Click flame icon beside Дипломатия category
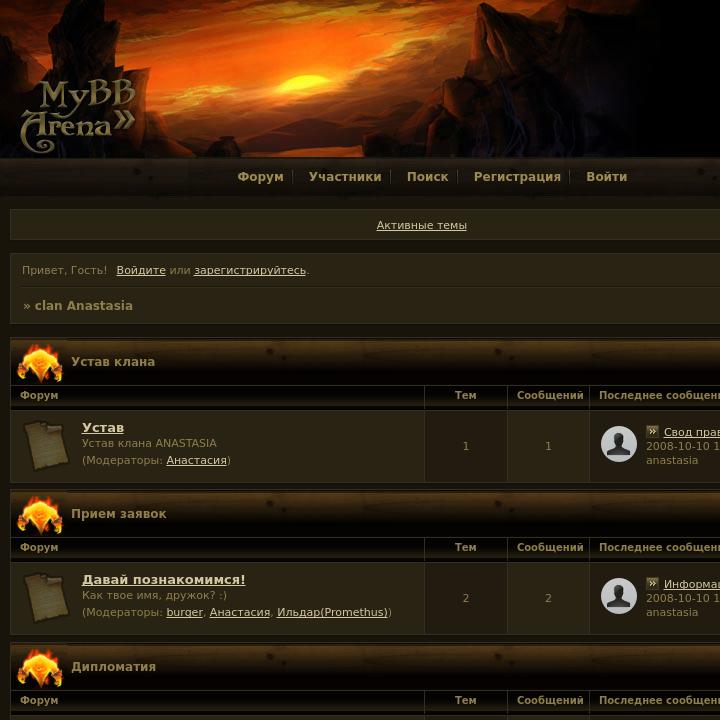 click(40, 668)
